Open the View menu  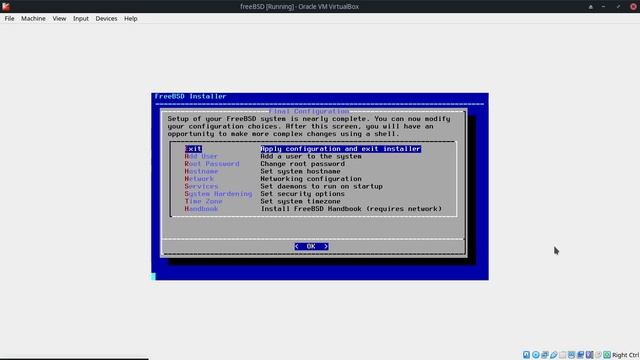[59, 18]
